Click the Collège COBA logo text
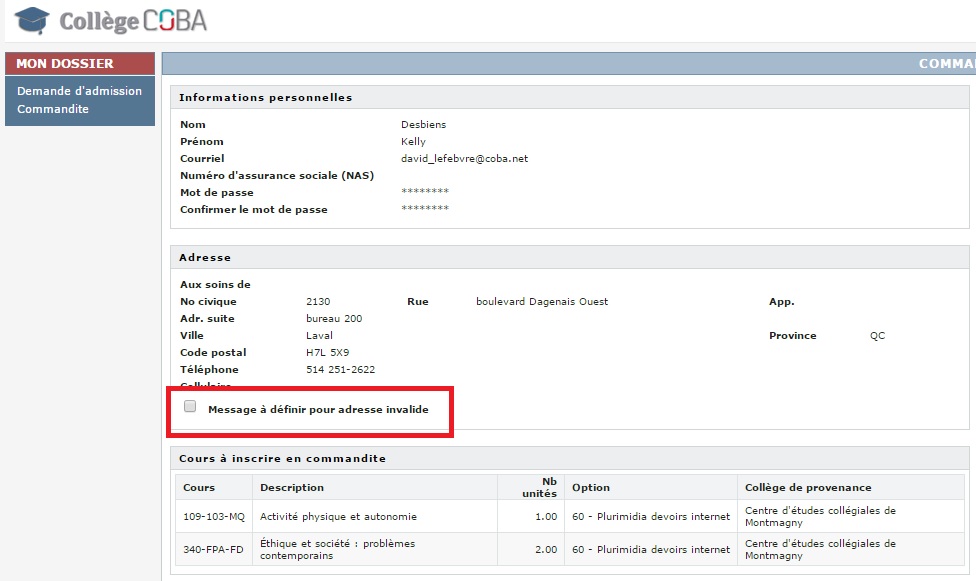976x581 pixels. click(x=133, y=21)
